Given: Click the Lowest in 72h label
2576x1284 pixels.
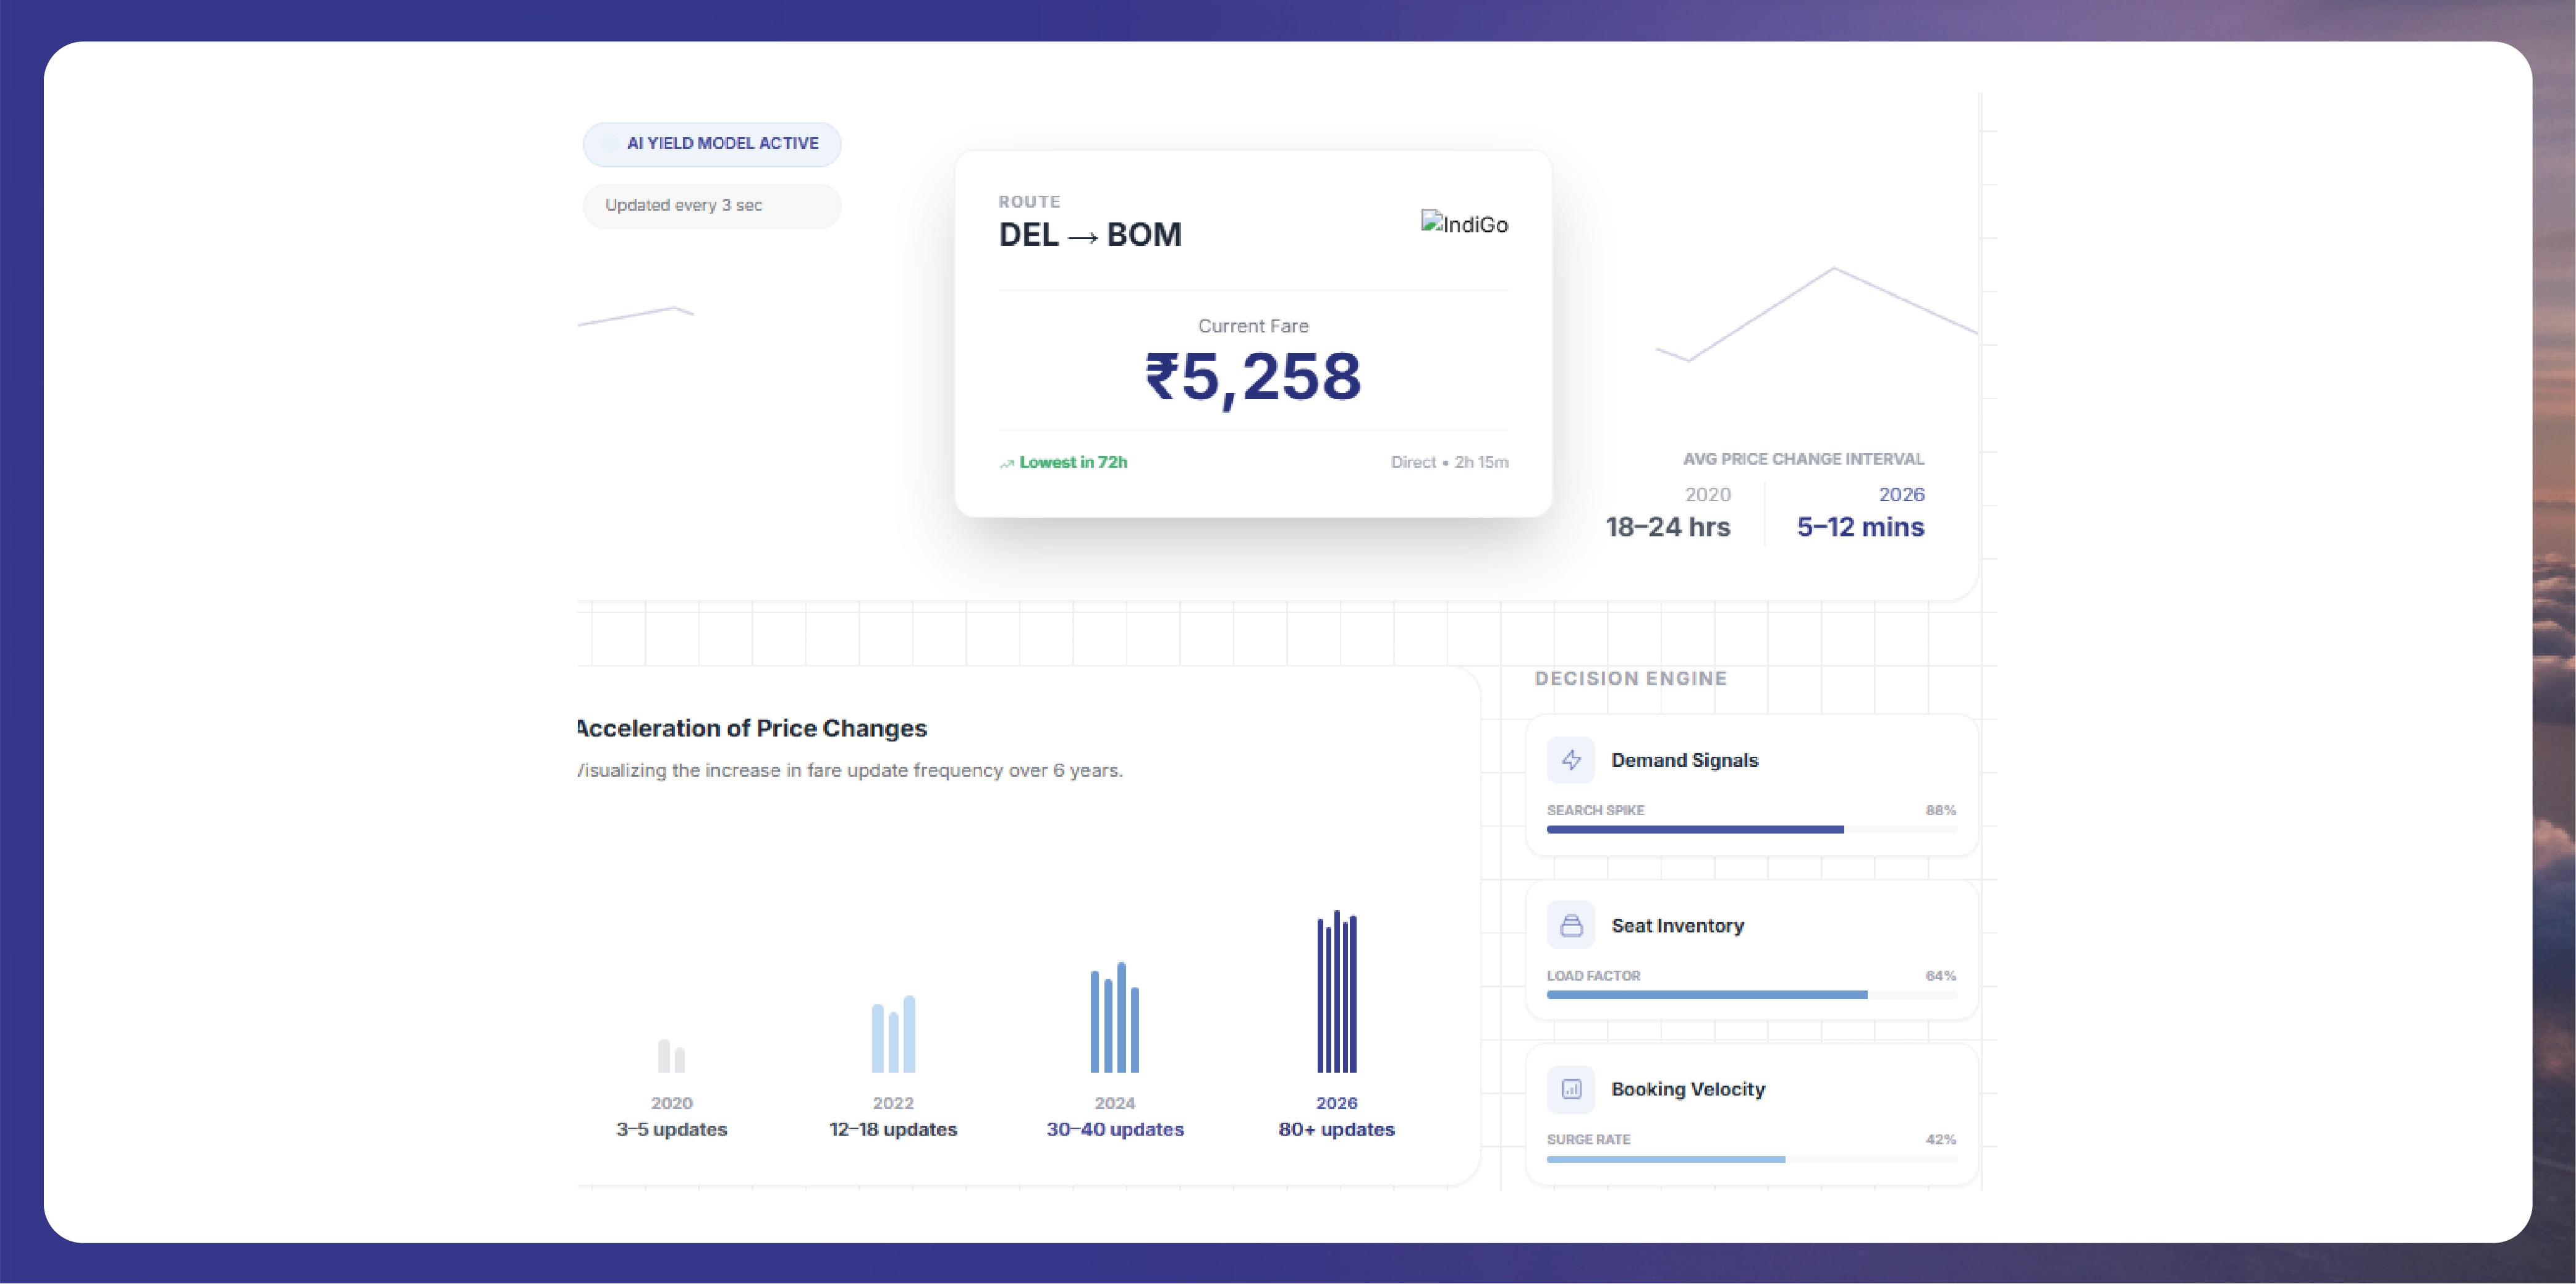Looking at the screenshot, I should pyautogui.click(x=1073, y=462).
